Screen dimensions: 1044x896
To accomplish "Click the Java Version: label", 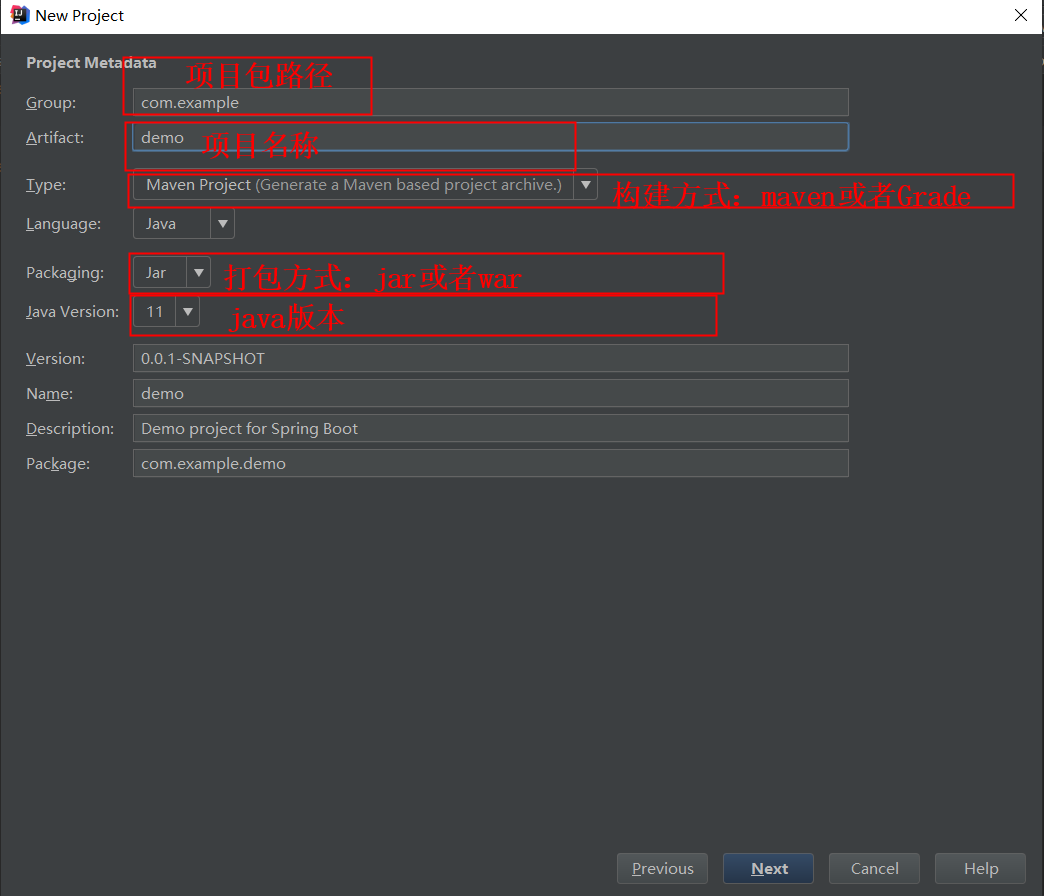I will tap(72, 312).
